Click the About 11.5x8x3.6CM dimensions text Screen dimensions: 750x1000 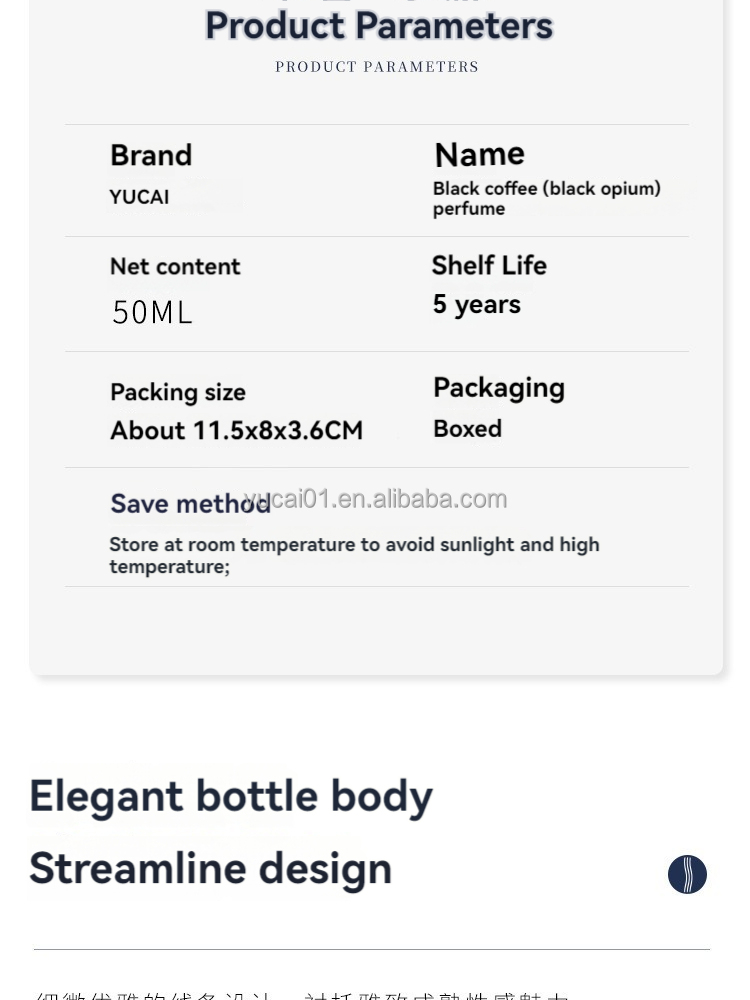237,430
